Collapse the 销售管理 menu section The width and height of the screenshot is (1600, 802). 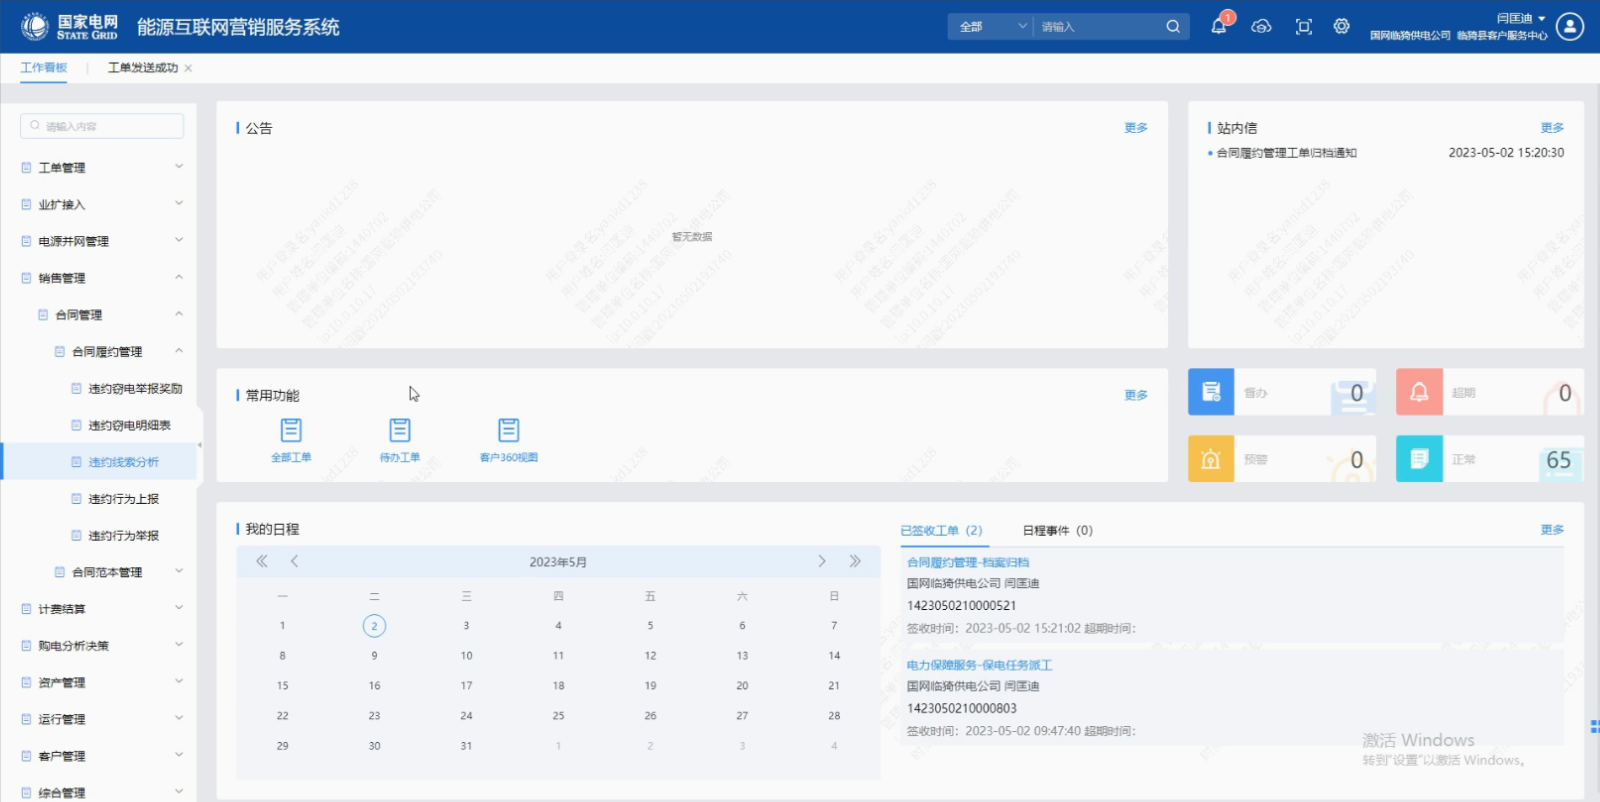click(x=100, y=278)
